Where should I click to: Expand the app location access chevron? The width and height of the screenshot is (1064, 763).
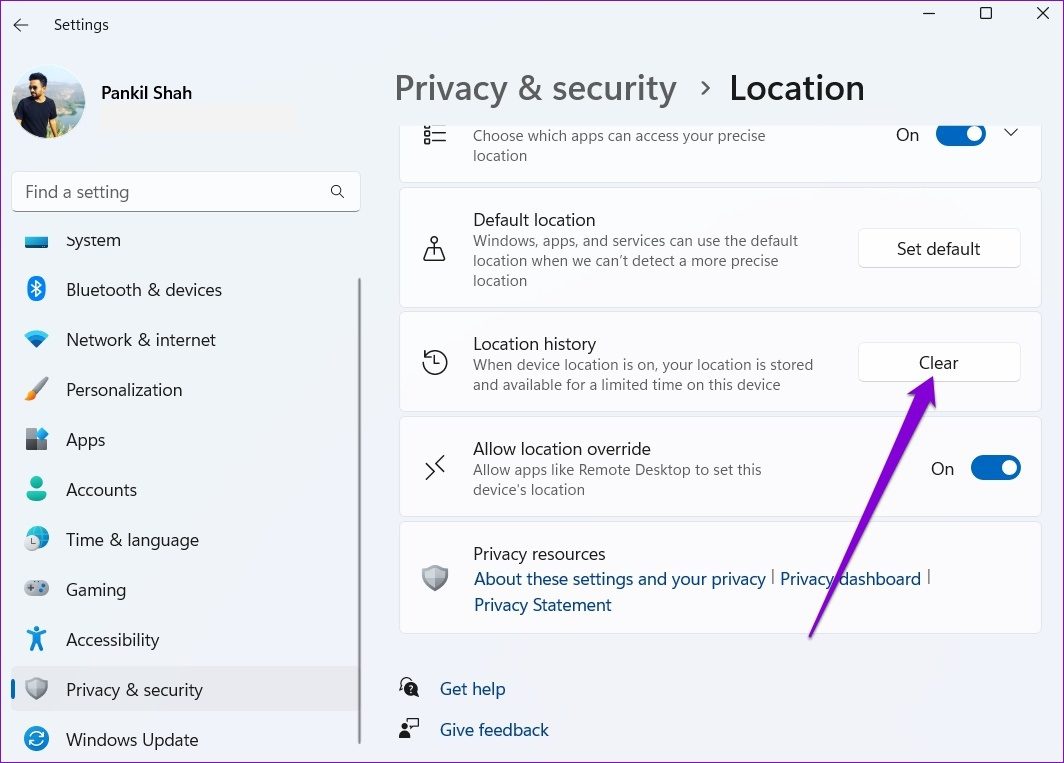[1010, 133]
